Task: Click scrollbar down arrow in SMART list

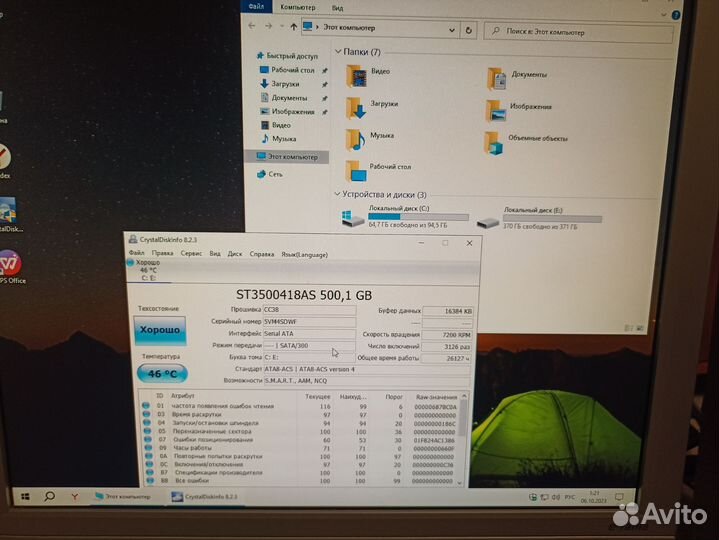Action: coord(460,482)
